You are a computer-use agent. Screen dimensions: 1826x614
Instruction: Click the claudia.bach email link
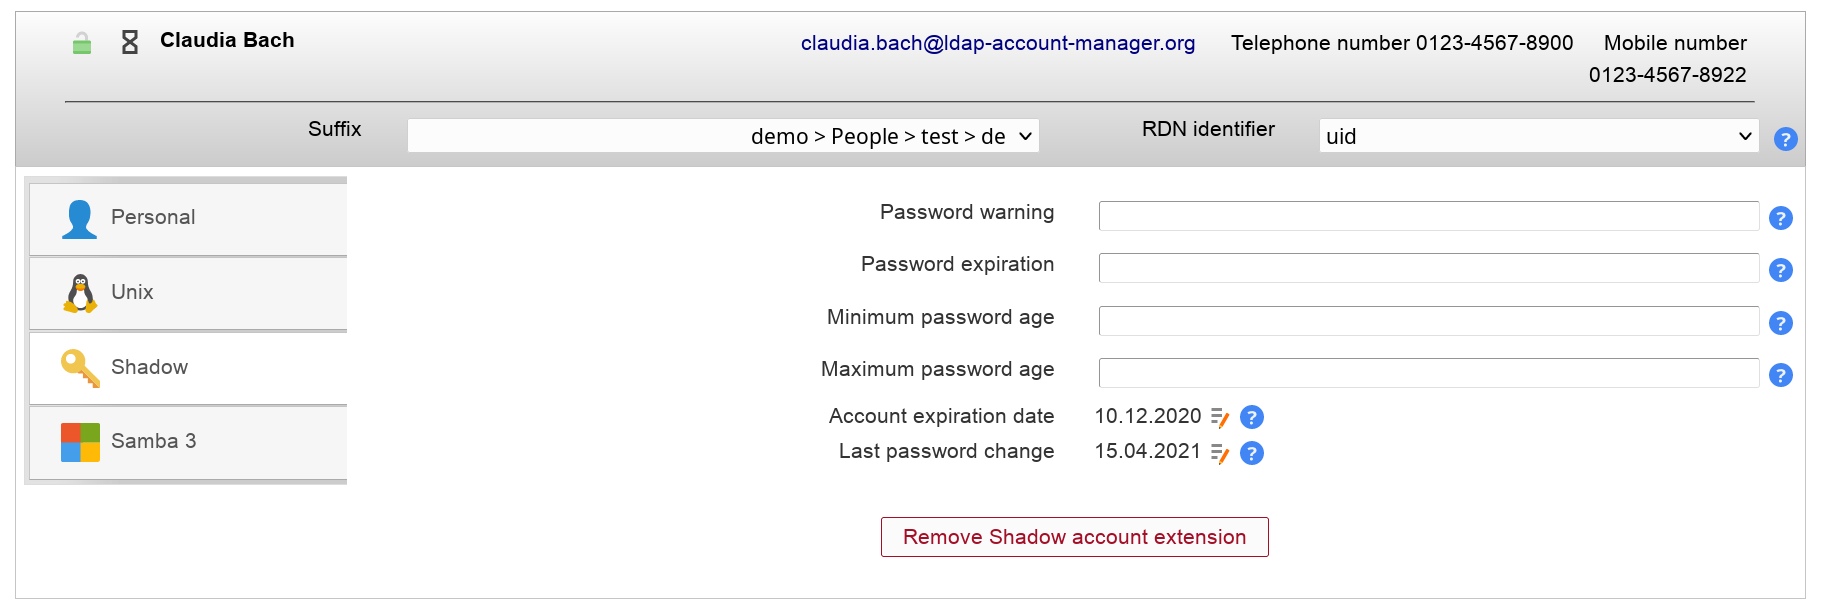[x=997, y=43]
